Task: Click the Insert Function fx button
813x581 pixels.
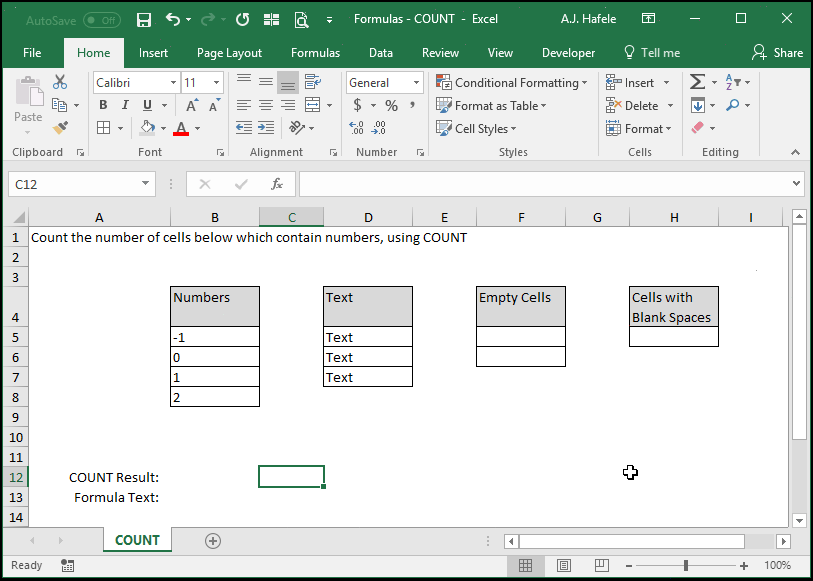Action: pyautogui.click(x=277, y=184)
